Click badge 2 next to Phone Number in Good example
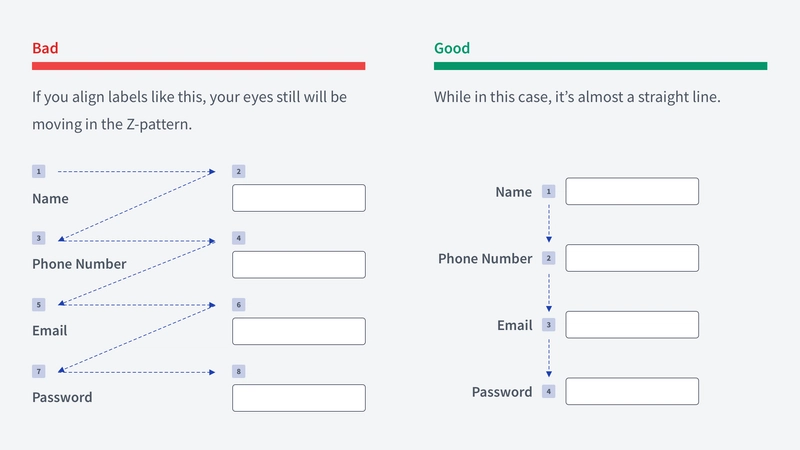Viewport: 800px width, 450px height. point(548,258)
